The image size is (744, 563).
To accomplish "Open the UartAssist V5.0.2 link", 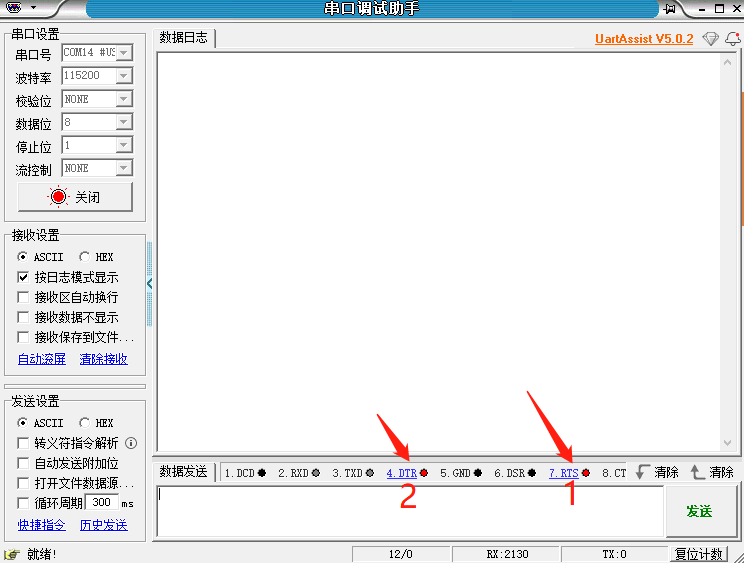I will (x=643, y=39).
